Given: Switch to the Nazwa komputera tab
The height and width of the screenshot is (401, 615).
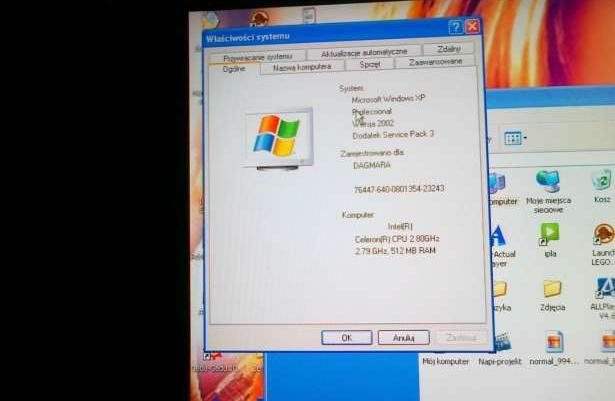Looking at the screenshot, I should click(x=302, y=67).
